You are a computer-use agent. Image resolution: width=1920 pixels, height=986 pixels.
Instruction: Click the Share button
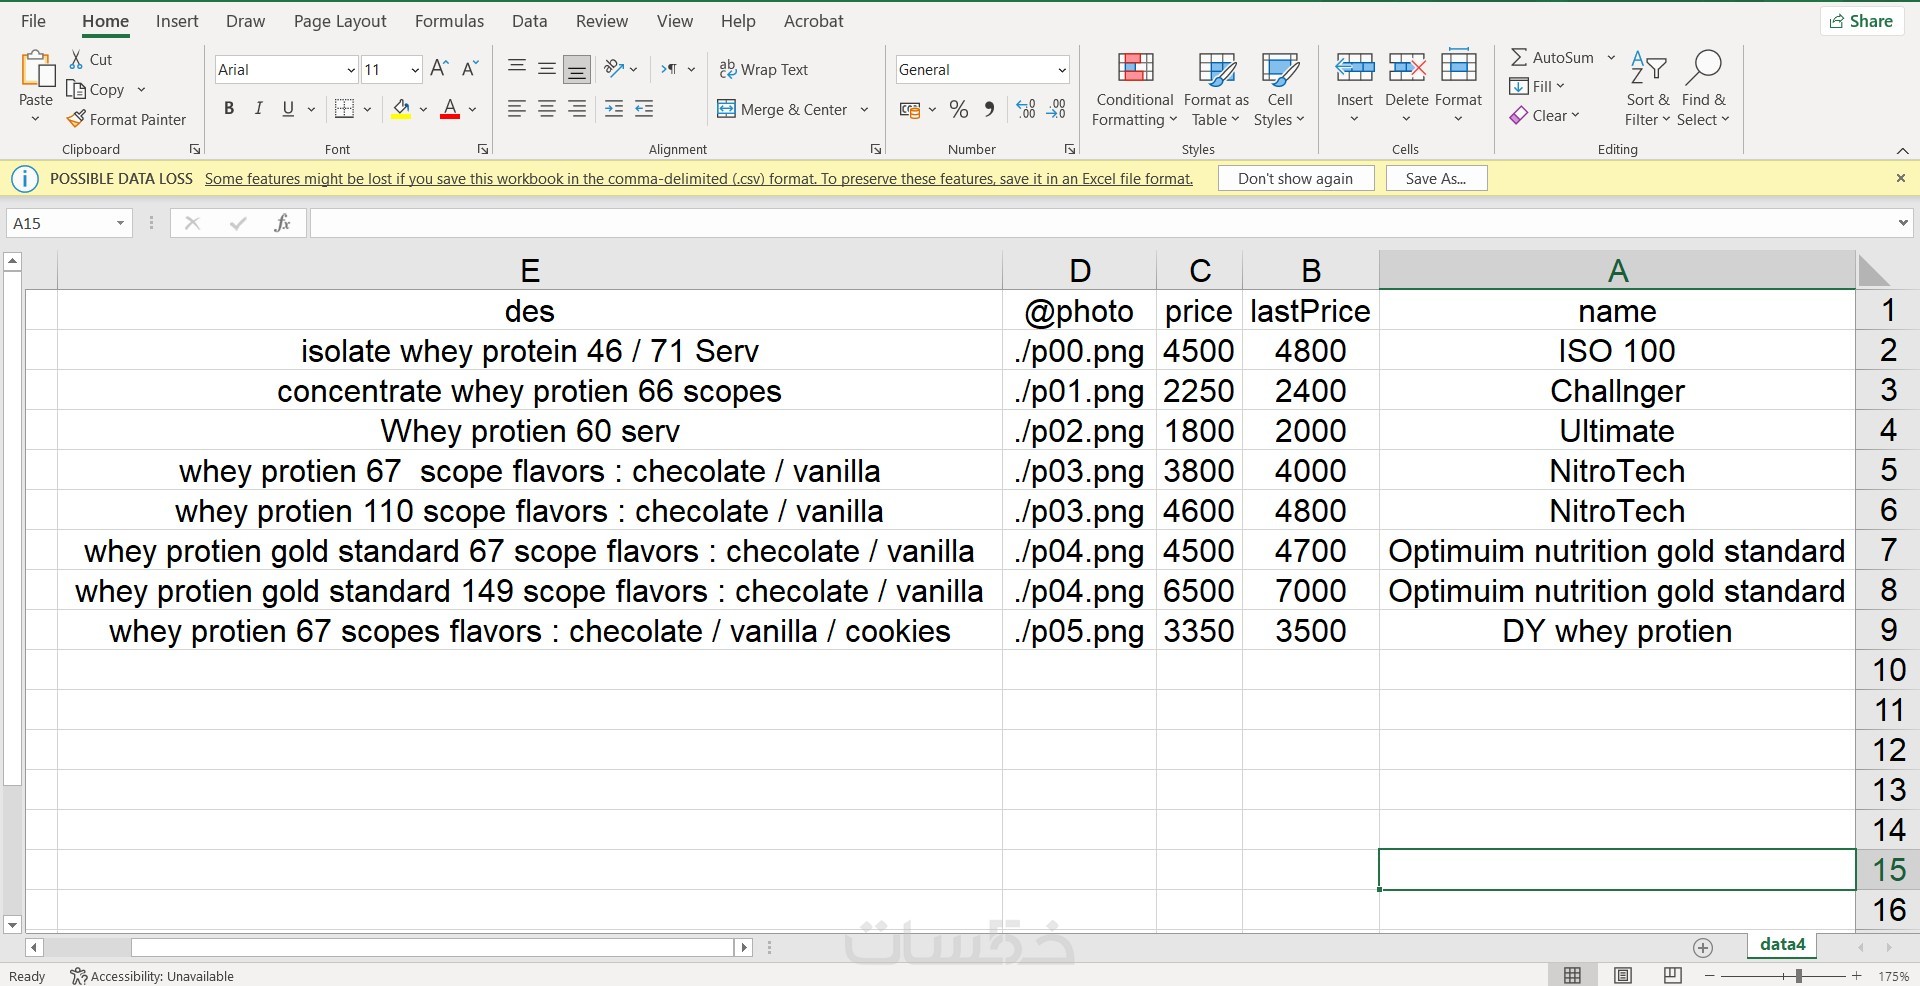point(1861,21)
